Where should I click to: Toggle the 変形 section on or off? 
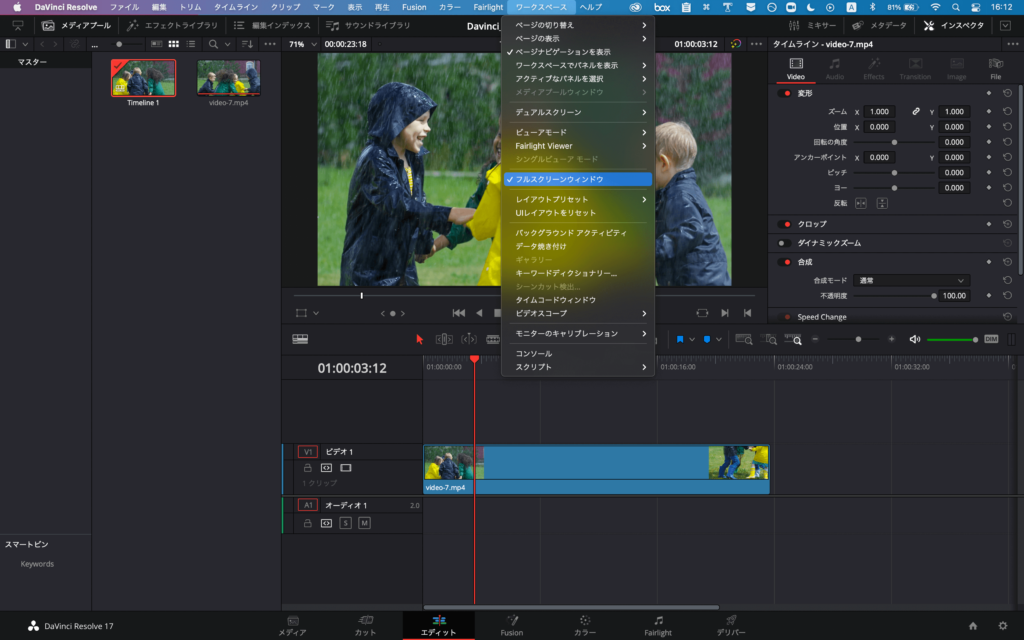point(784,93)
